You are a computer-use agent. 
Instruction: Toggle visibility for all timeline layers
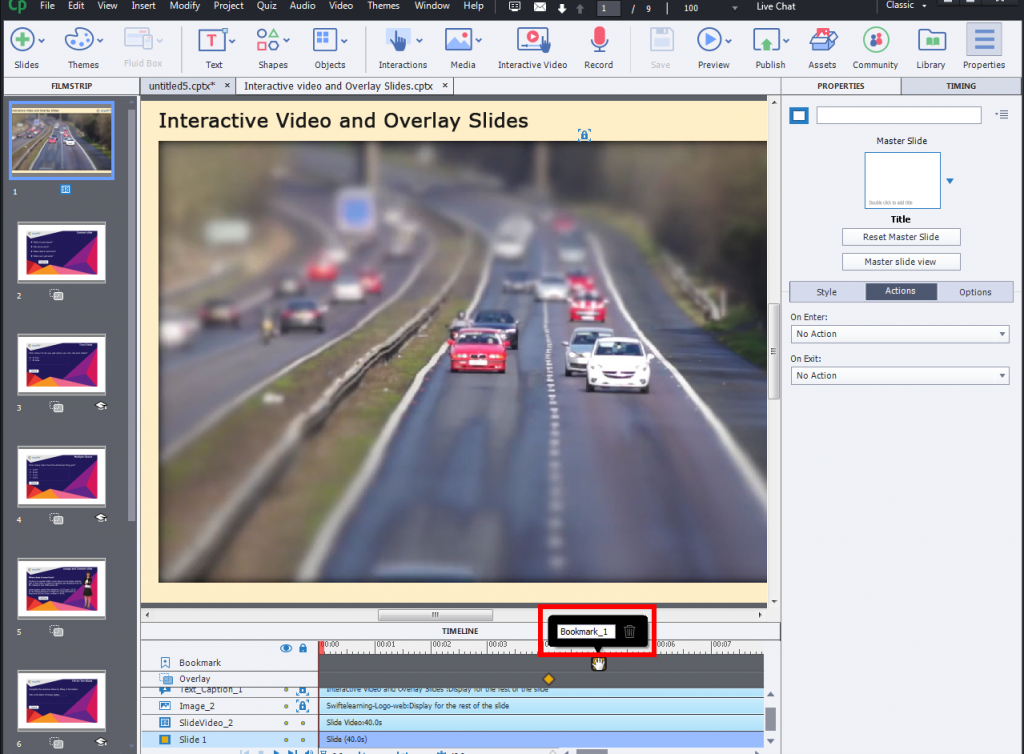(x=286, y=648)
